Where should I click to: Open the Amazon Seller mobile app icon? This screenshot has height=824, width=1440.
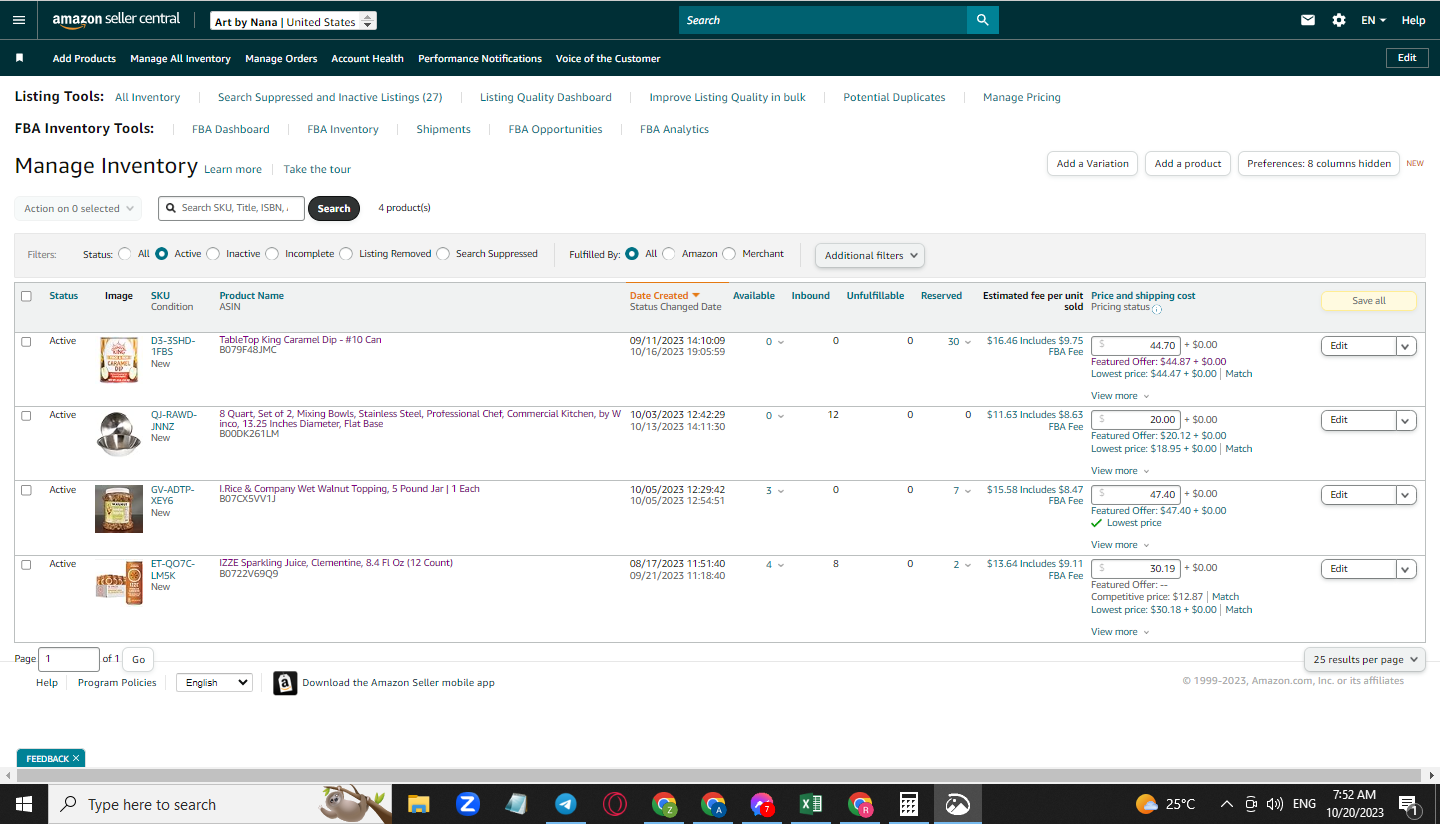click(x=285, y=683)
